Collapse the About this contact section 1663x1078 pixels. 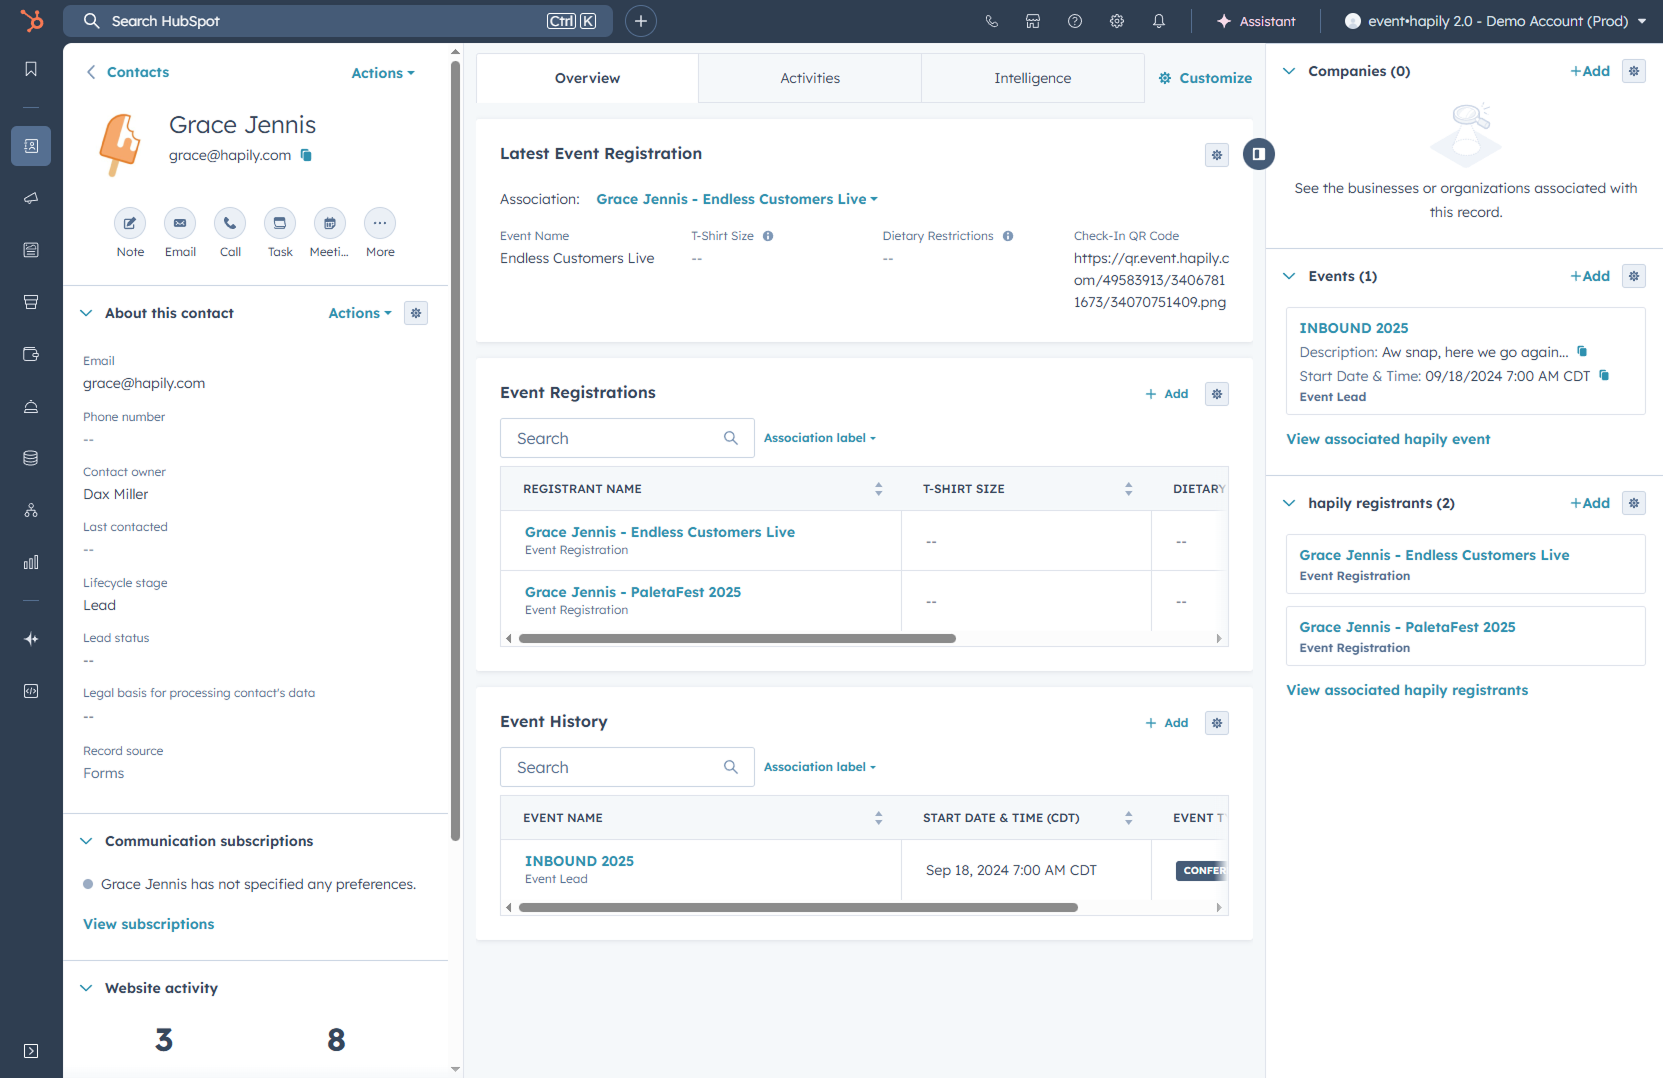[86, 313]
